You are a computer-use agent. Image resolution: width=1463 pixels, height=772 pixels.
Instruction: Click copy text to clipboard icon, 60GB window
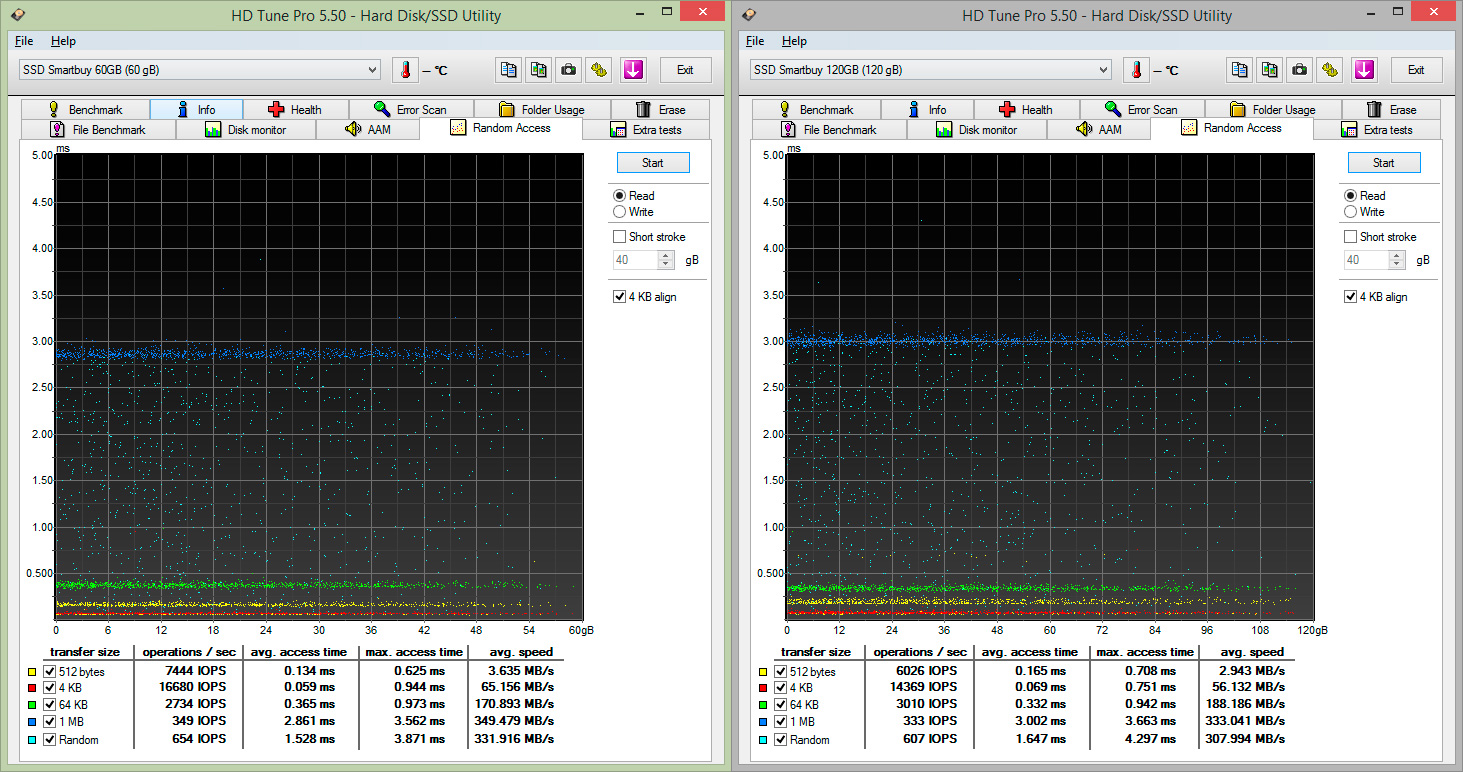pyautogui.click(x=509, y=70)
